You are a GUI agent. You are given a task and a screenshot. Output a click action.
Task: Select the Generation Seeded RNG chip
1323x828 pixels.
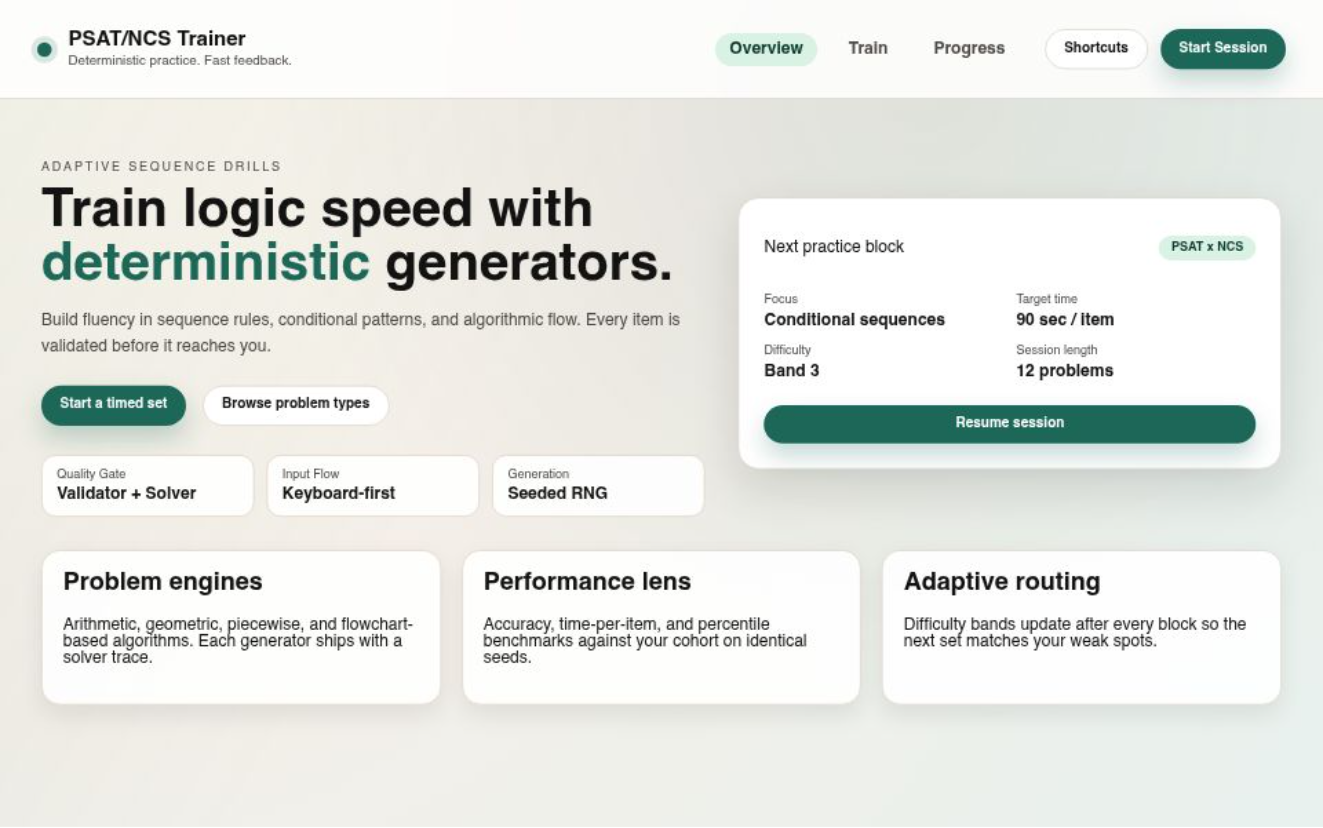tap(598, 486)
